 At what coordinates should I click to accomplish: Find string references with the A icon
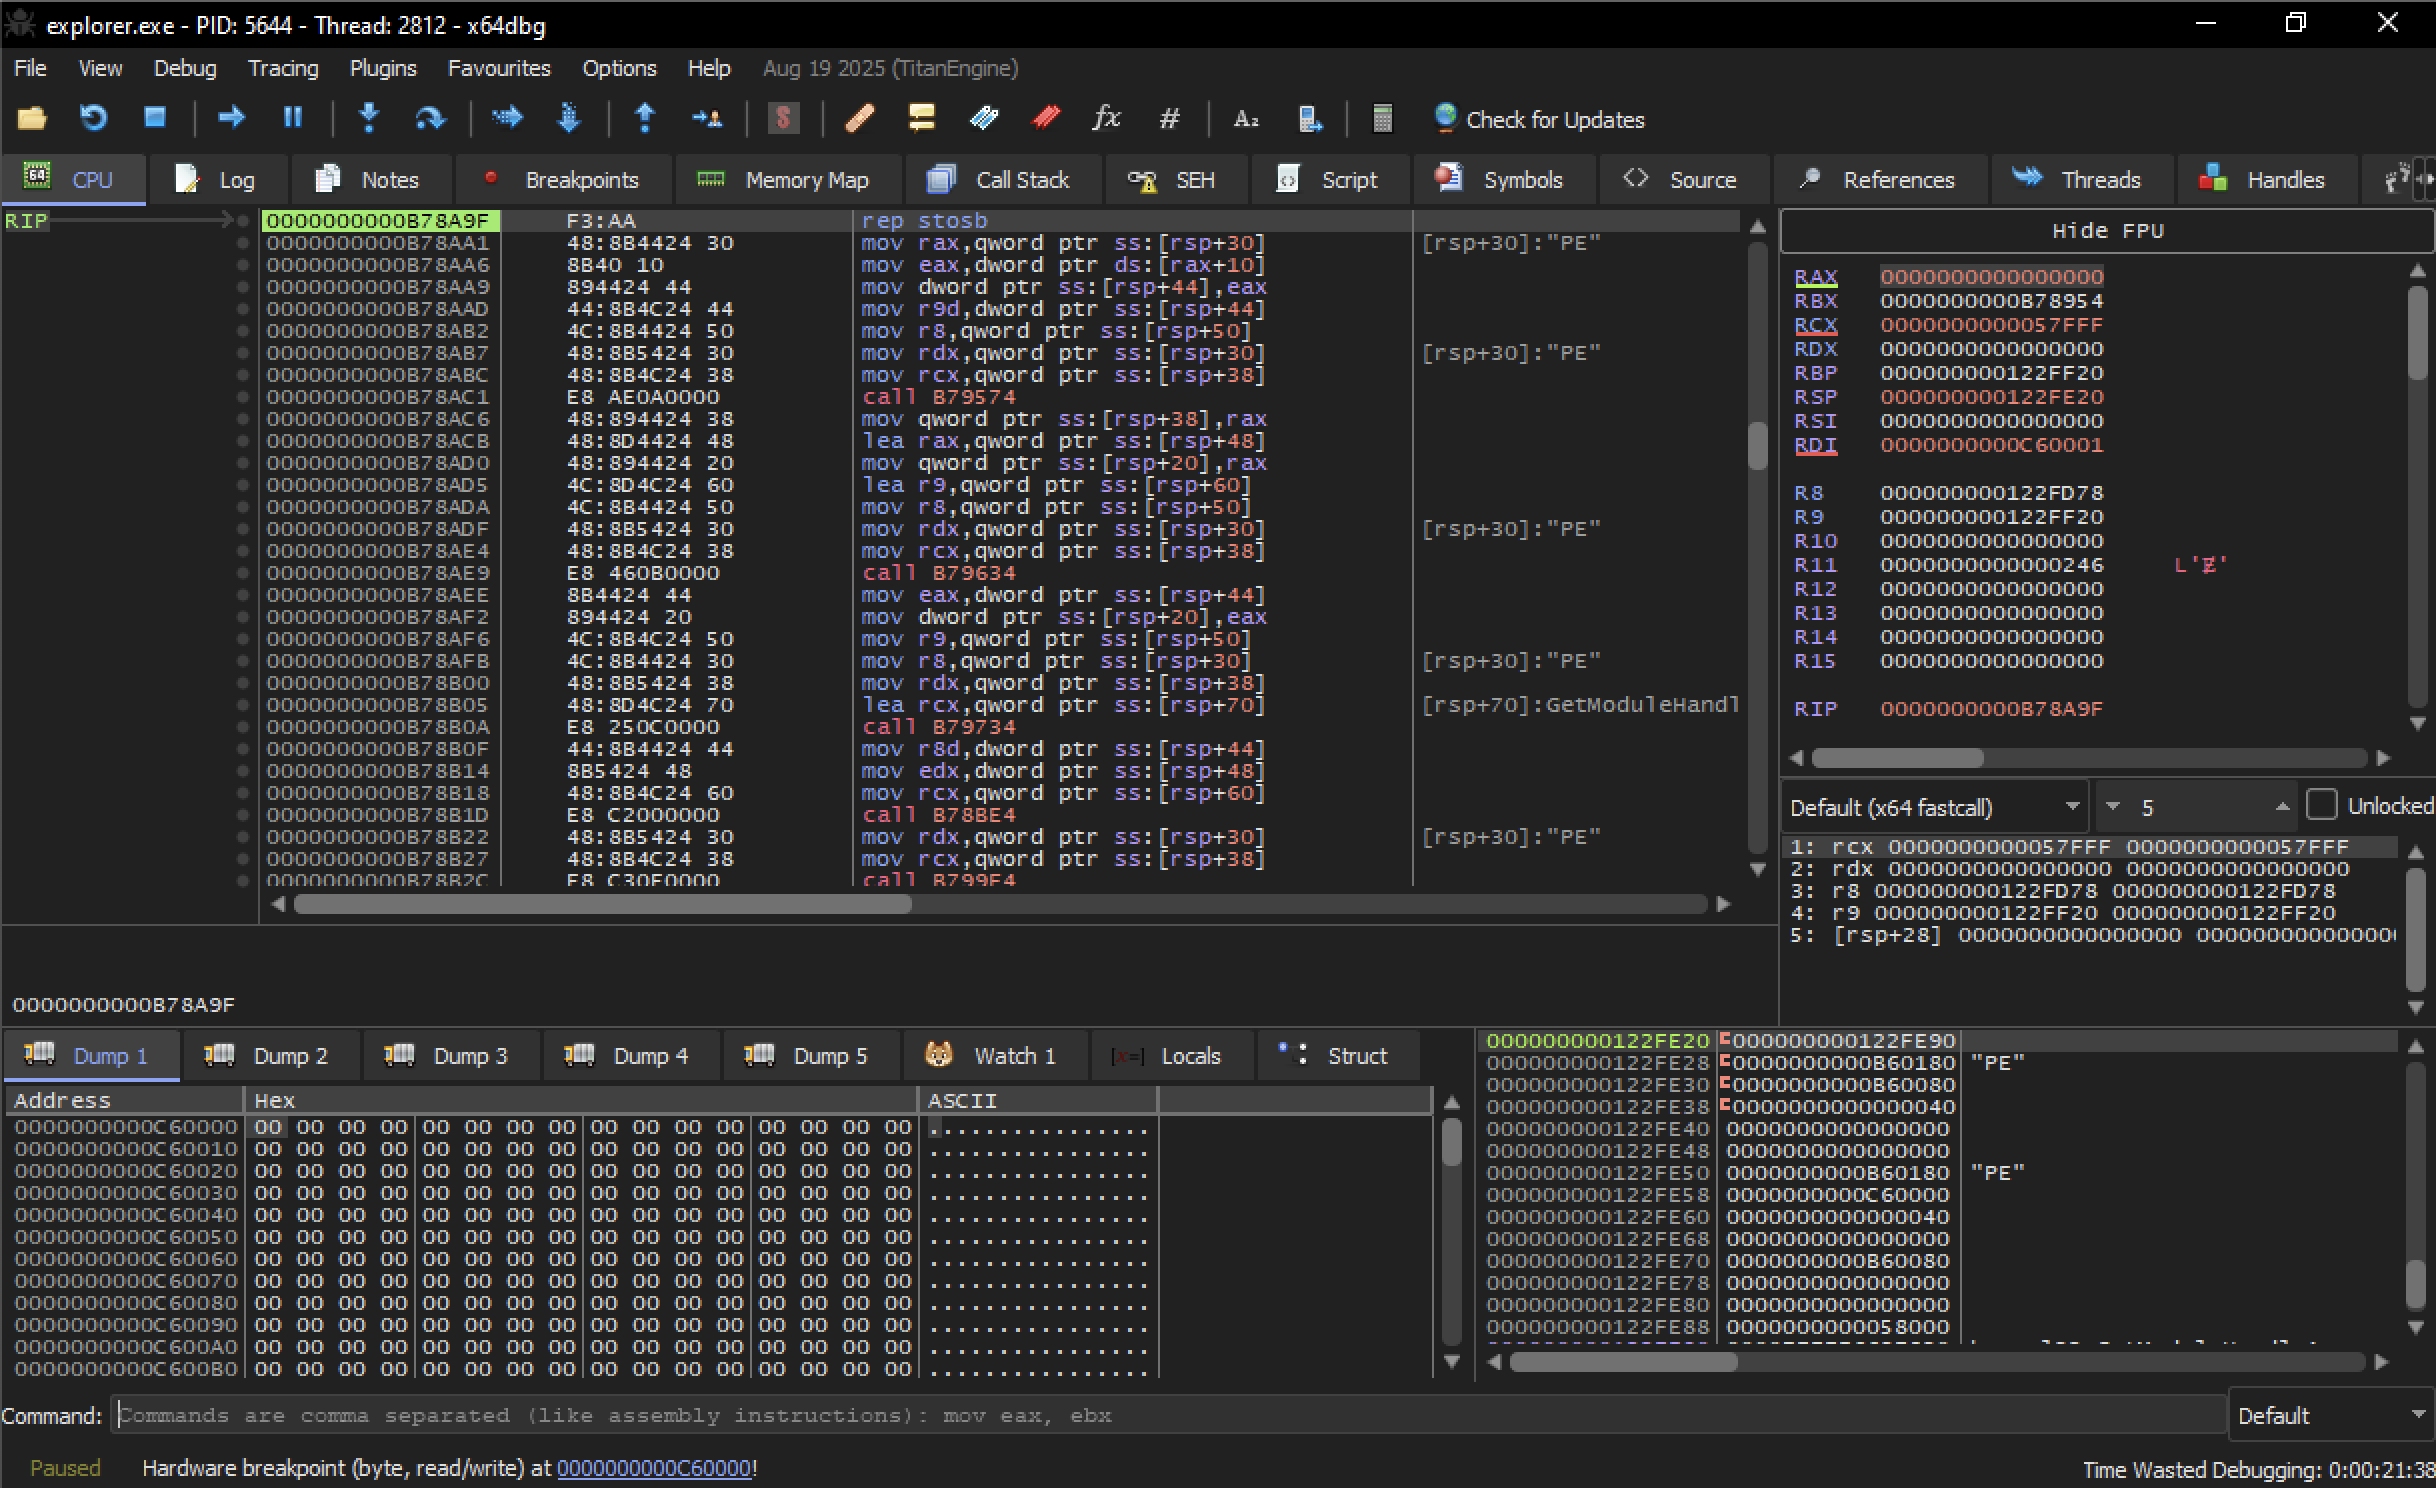tap(1245, 119)
